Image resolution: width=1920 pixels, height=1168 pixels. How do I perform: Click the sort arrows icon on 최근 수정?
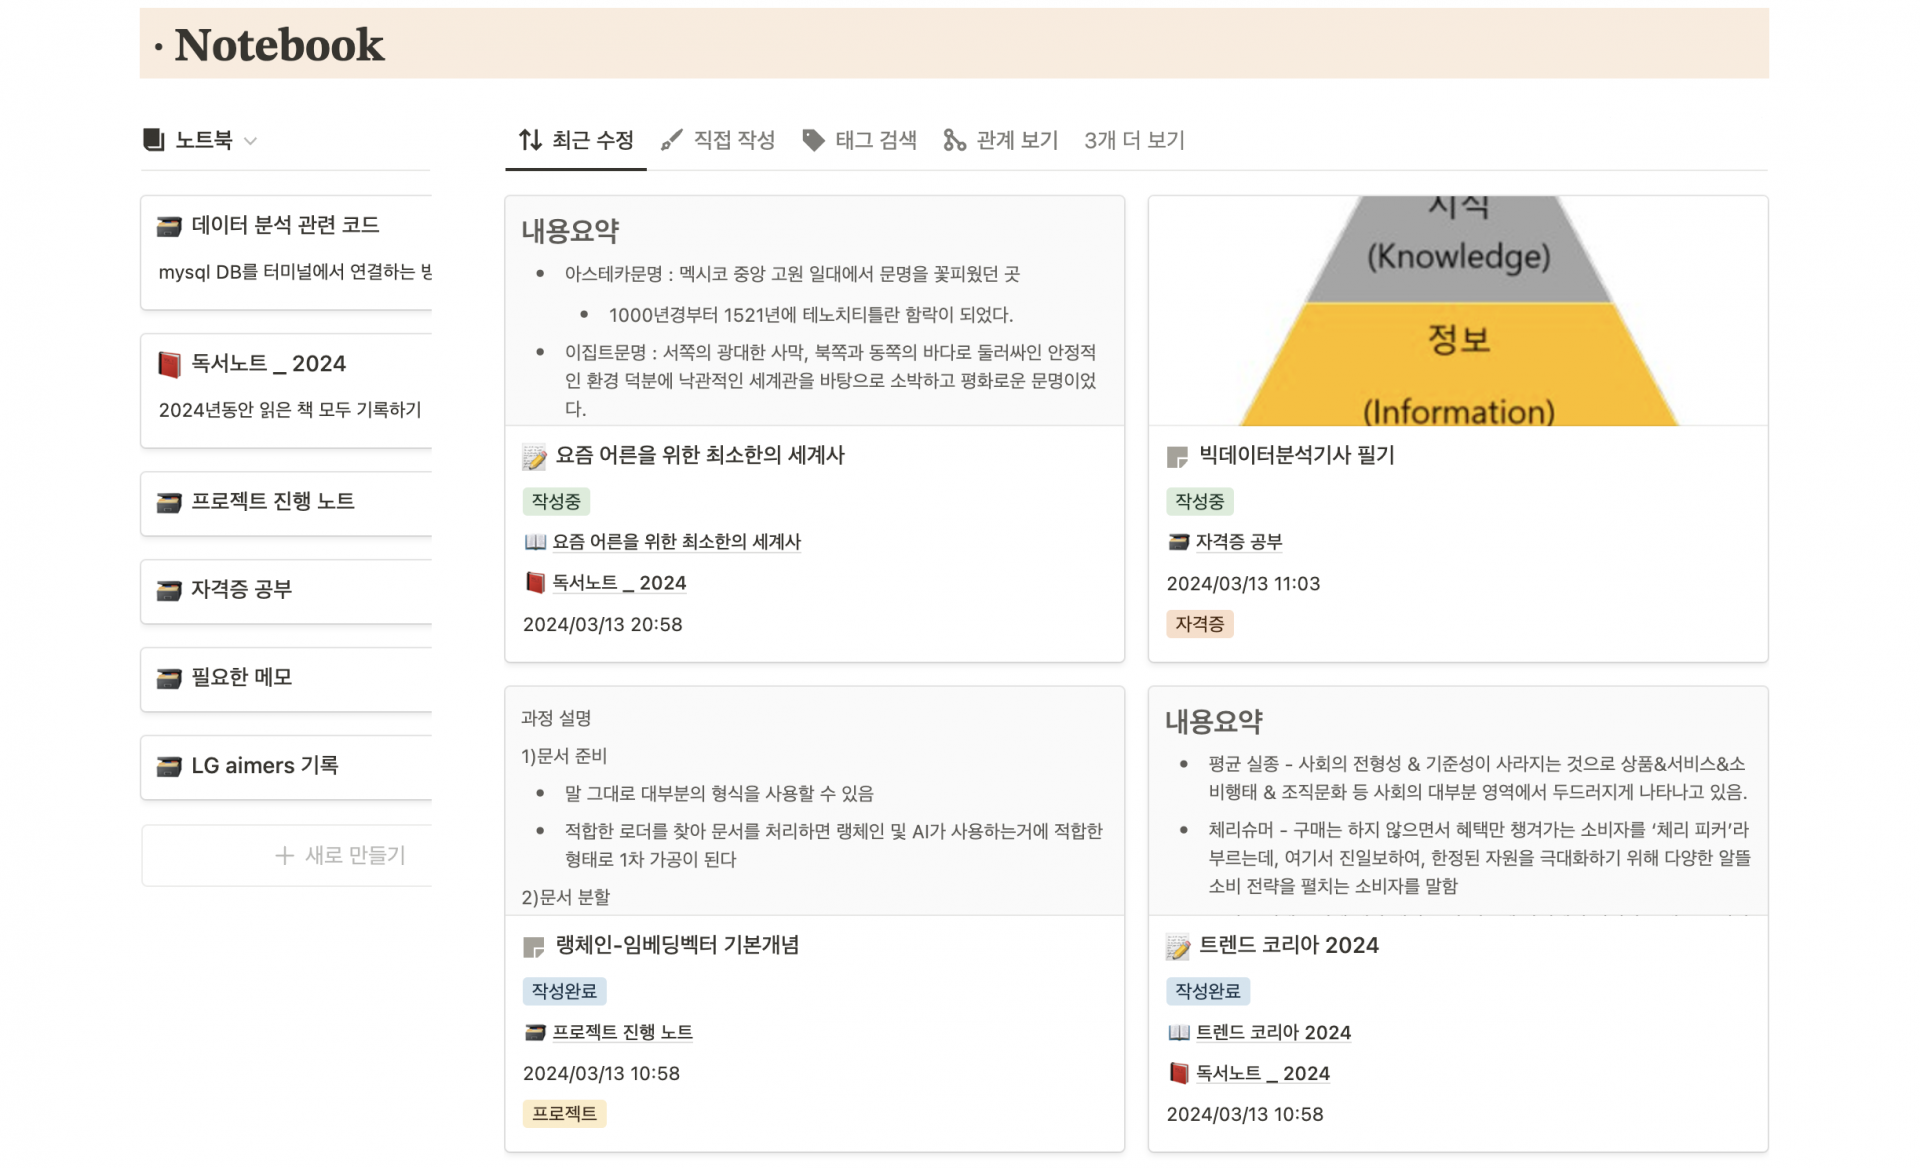[x=530, y=140]
